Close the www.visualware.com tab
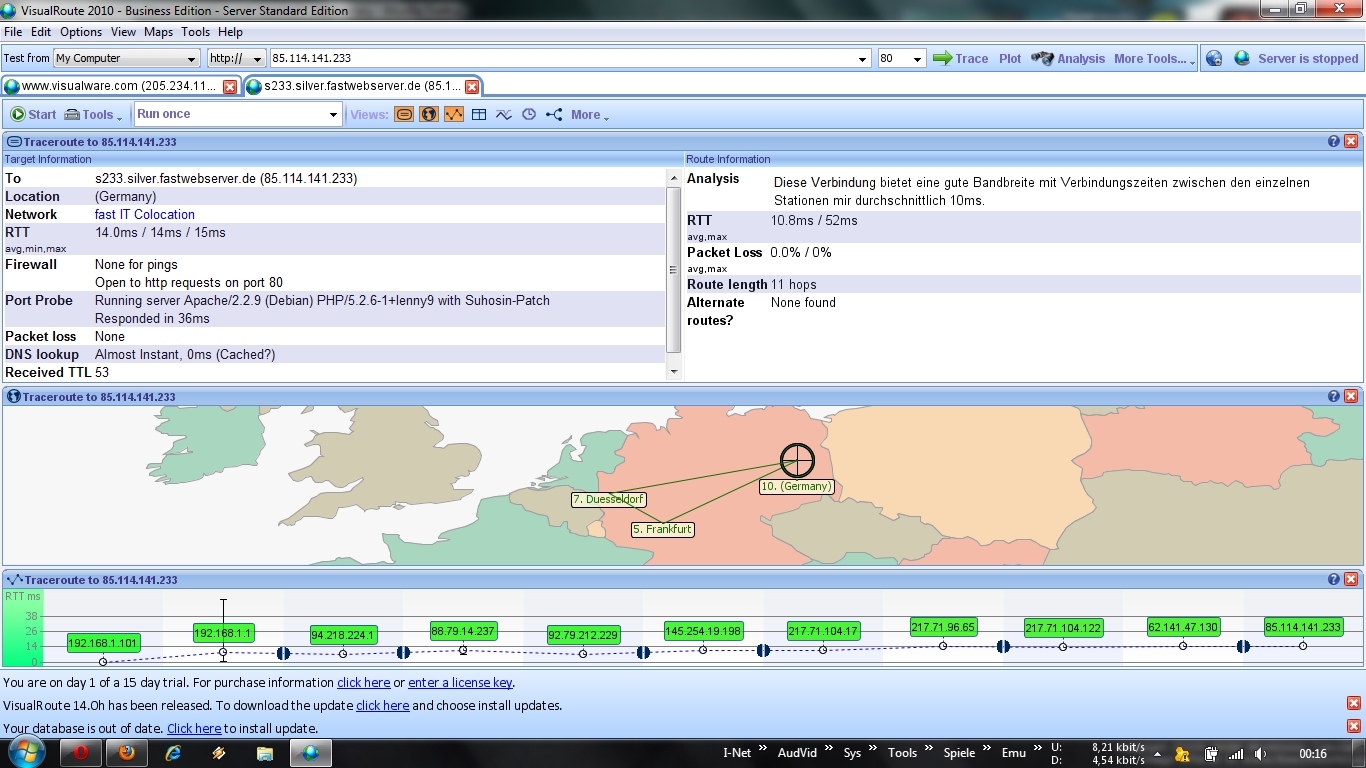Viewport: 1366px width, 768px height. tap(230, 87)
